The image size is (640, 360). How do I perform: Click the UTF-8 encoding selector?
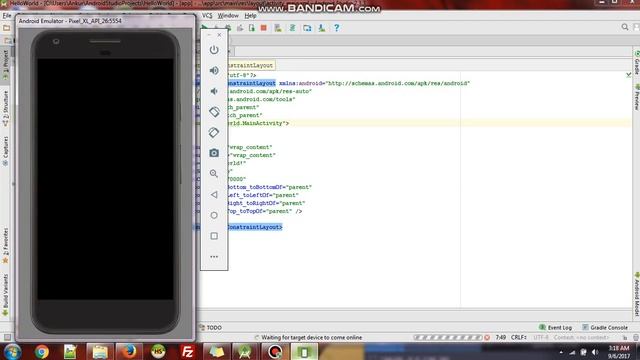541,338
